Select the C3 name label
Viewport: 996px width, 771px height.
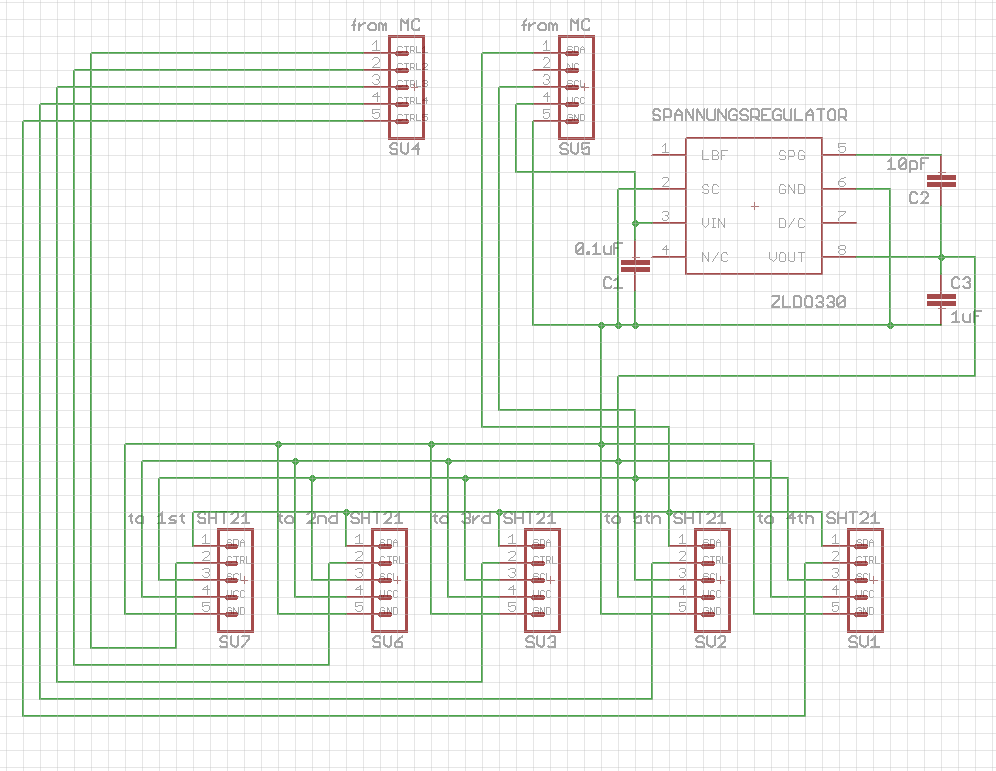pyautogui.click(x=960, y=283)
